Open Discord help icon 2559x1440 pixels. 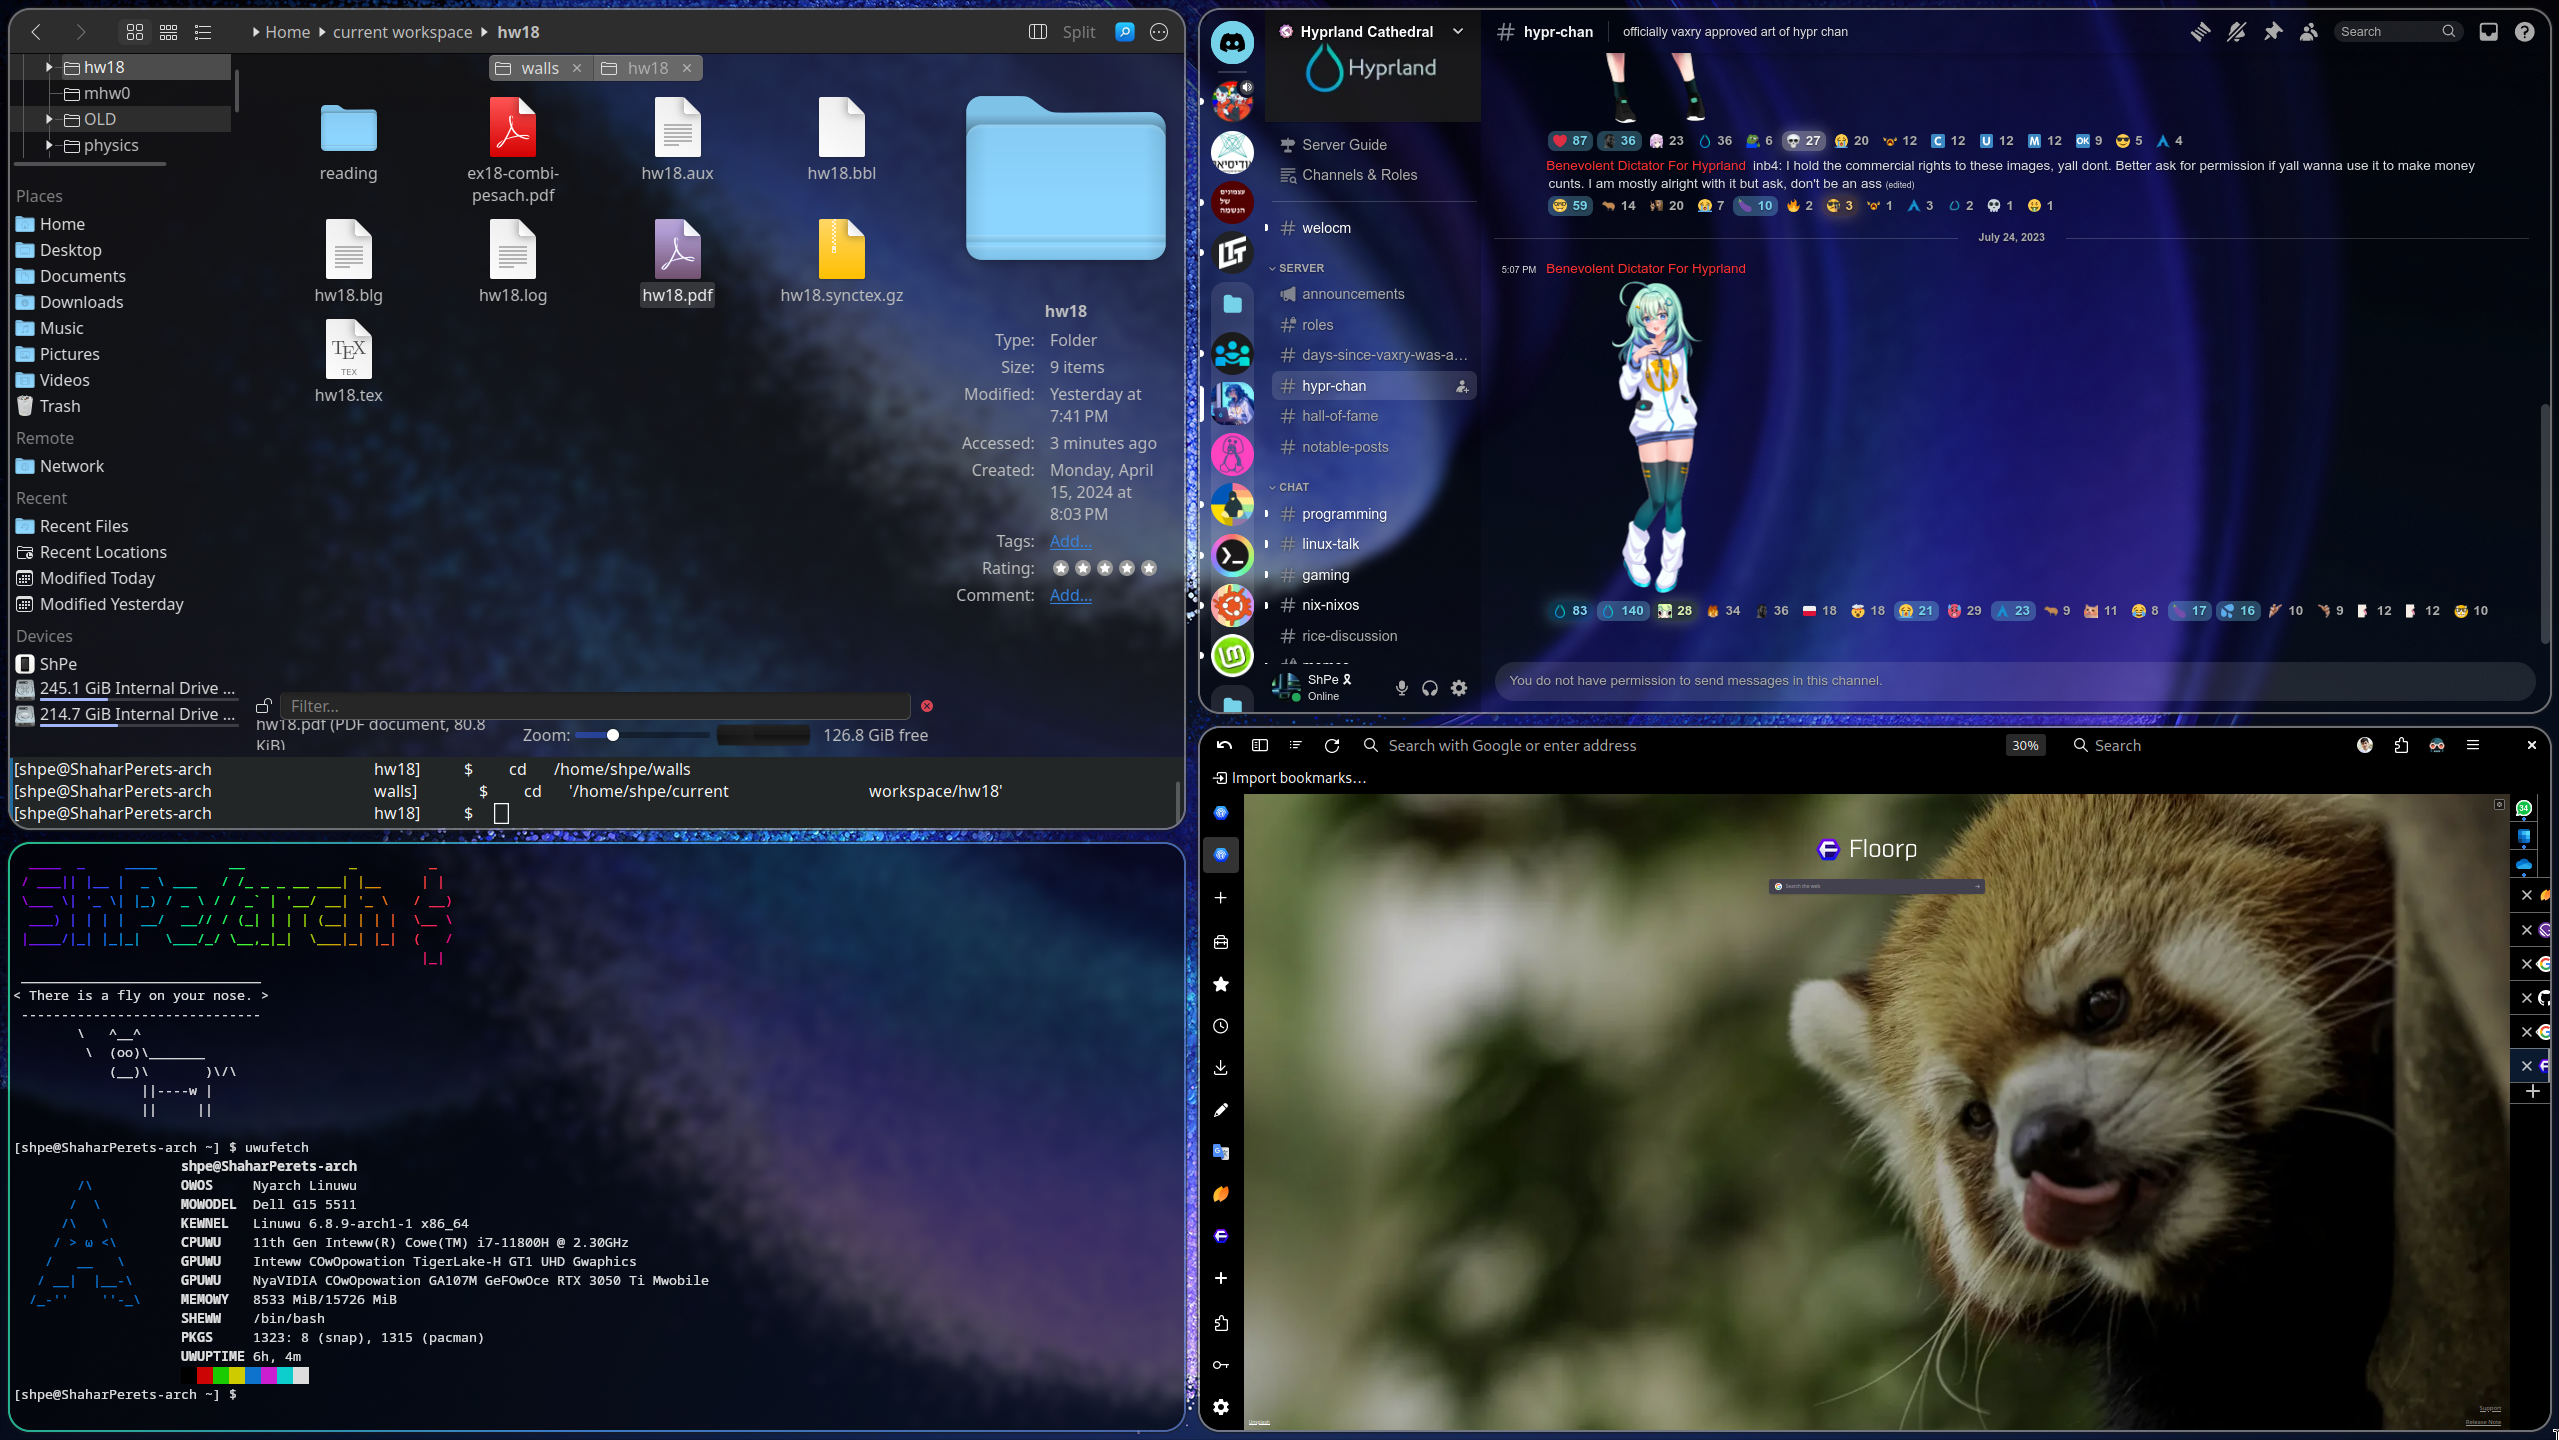2524,32
